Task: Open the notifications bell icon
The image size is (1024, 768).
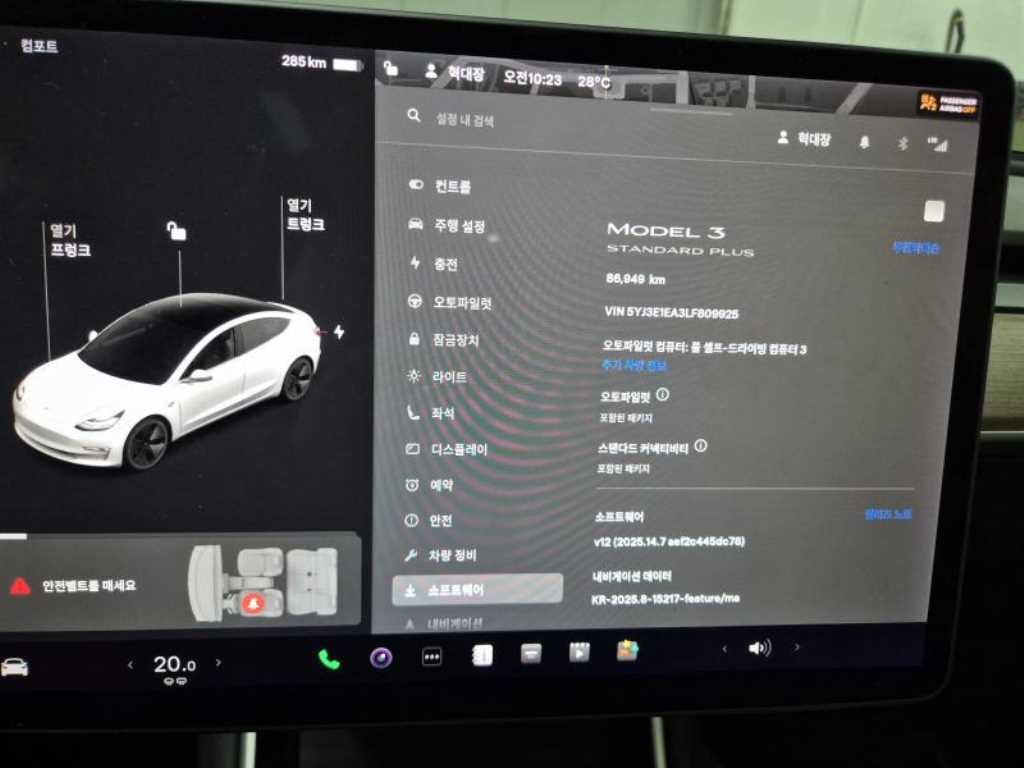Action: (864, 142)
